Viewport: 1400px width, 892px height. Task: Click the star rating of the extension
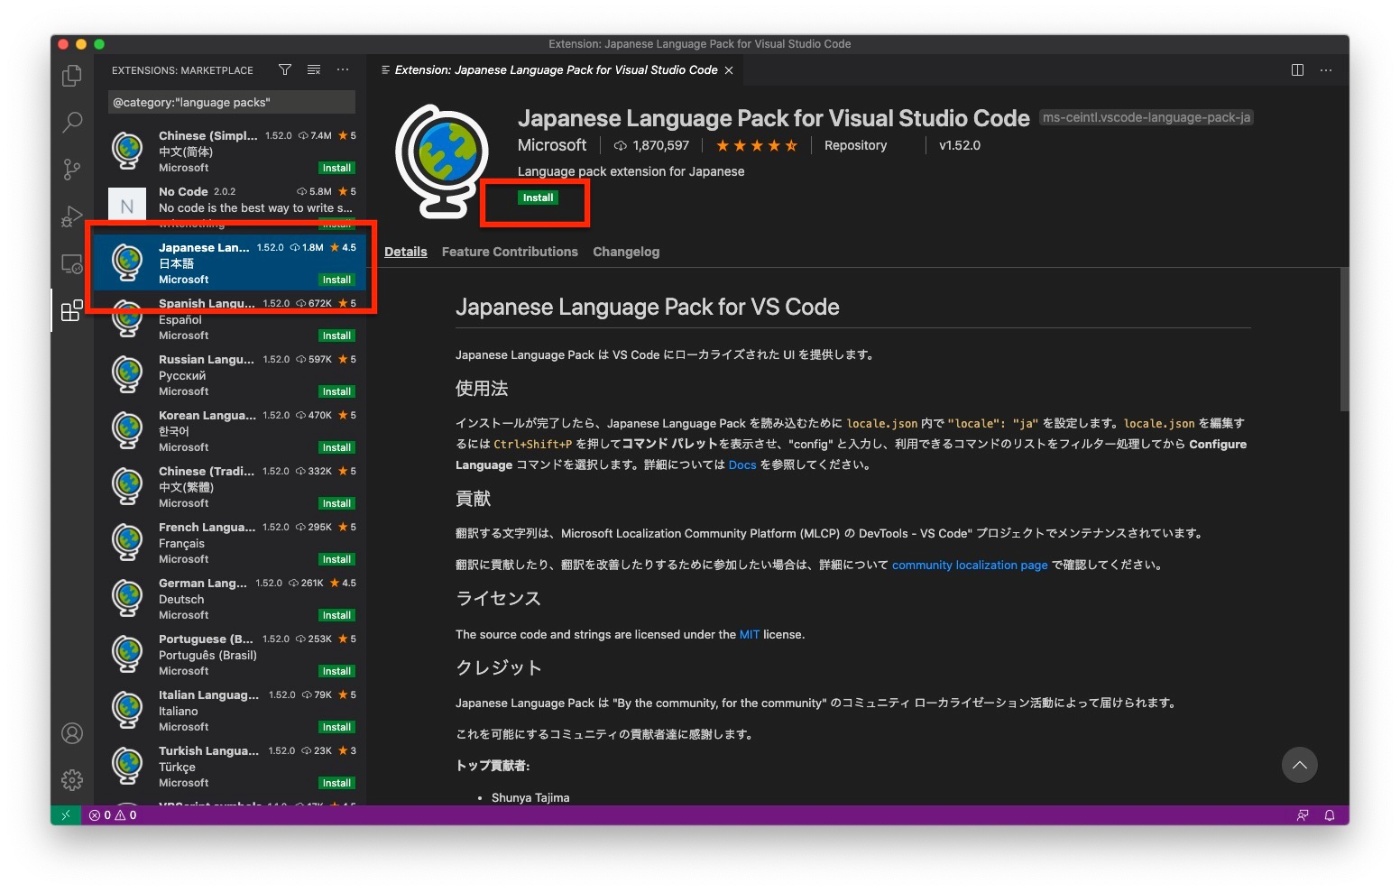(757, 146)
